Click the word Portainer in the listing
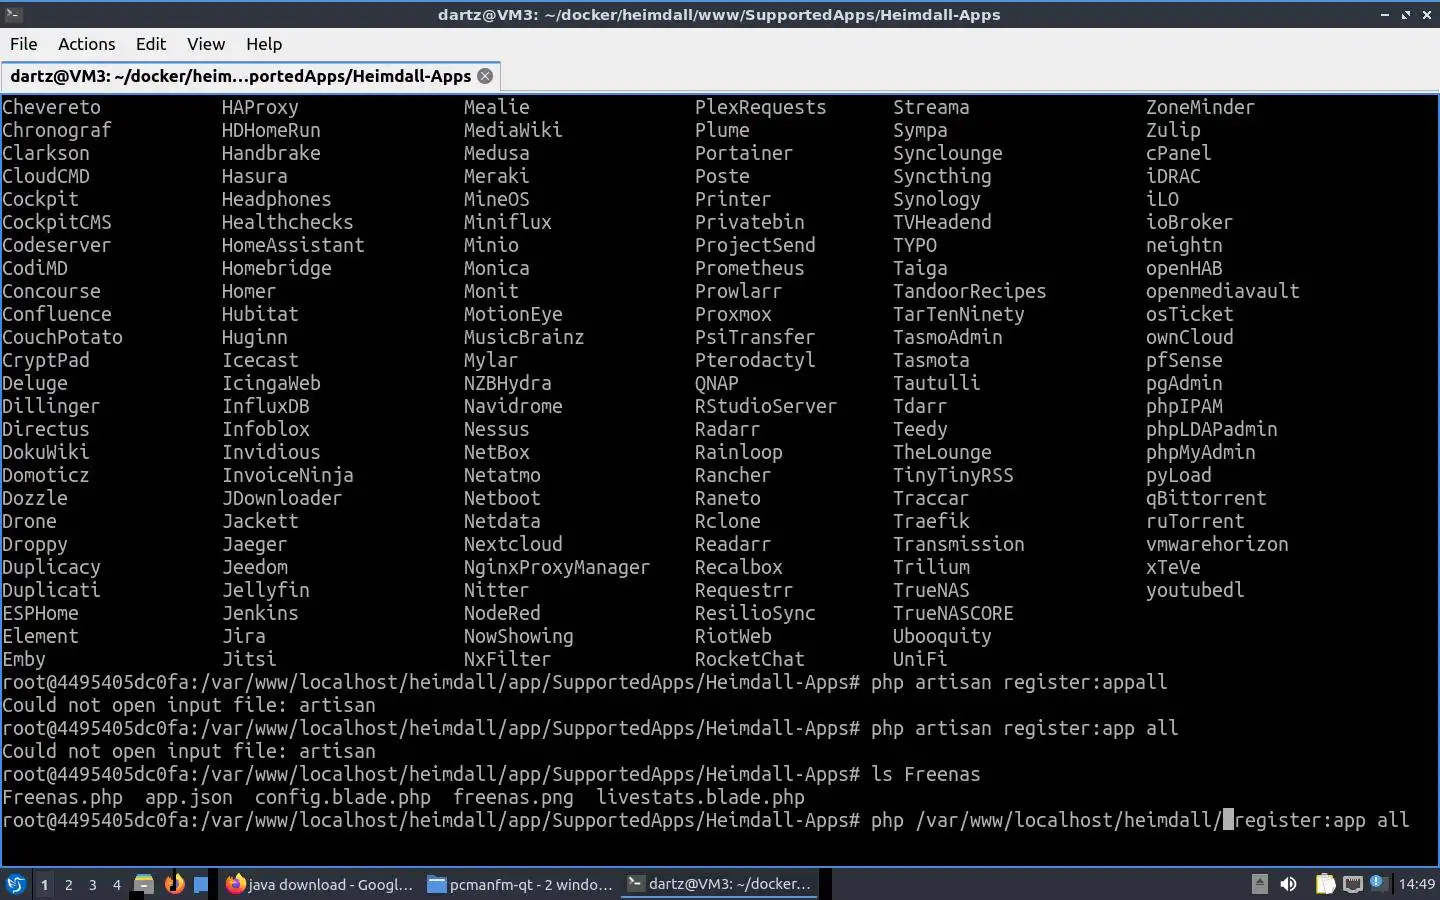This screenshot has width=1440, height=900. 743,153
